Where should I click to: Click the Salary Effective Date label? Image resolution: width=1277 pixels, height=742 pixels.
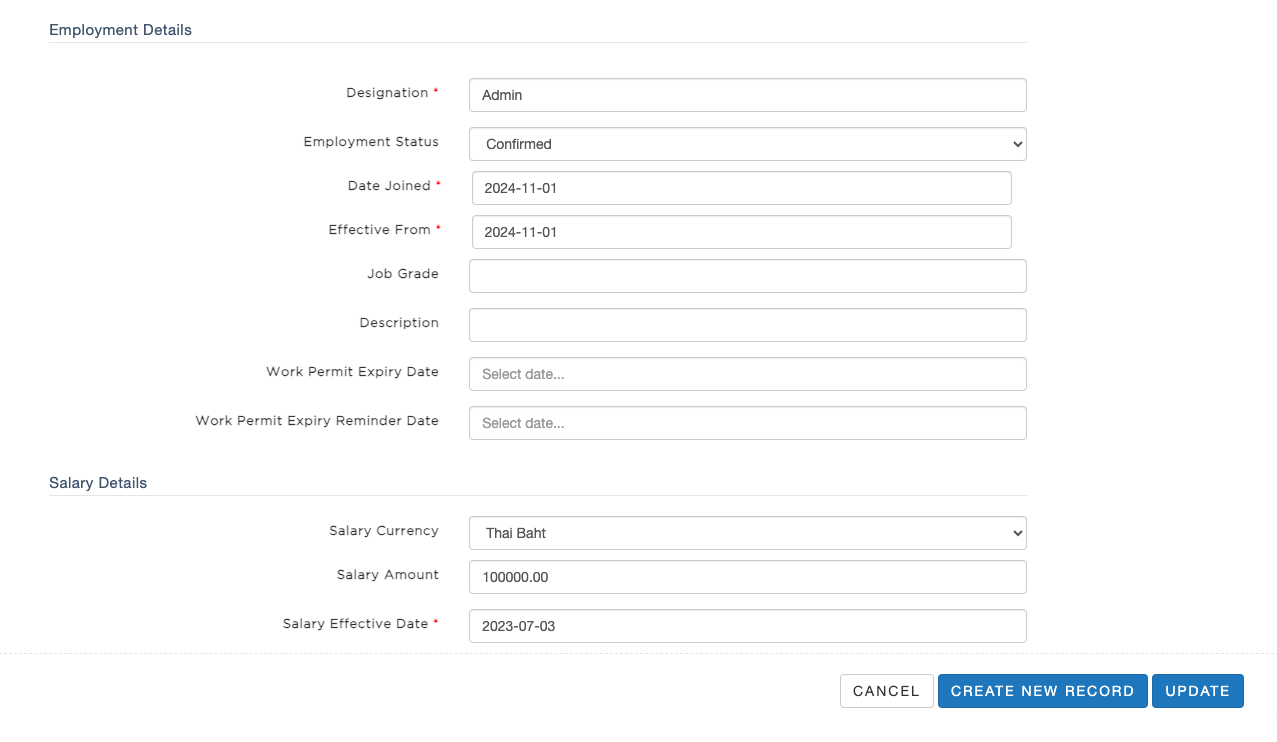355,624
